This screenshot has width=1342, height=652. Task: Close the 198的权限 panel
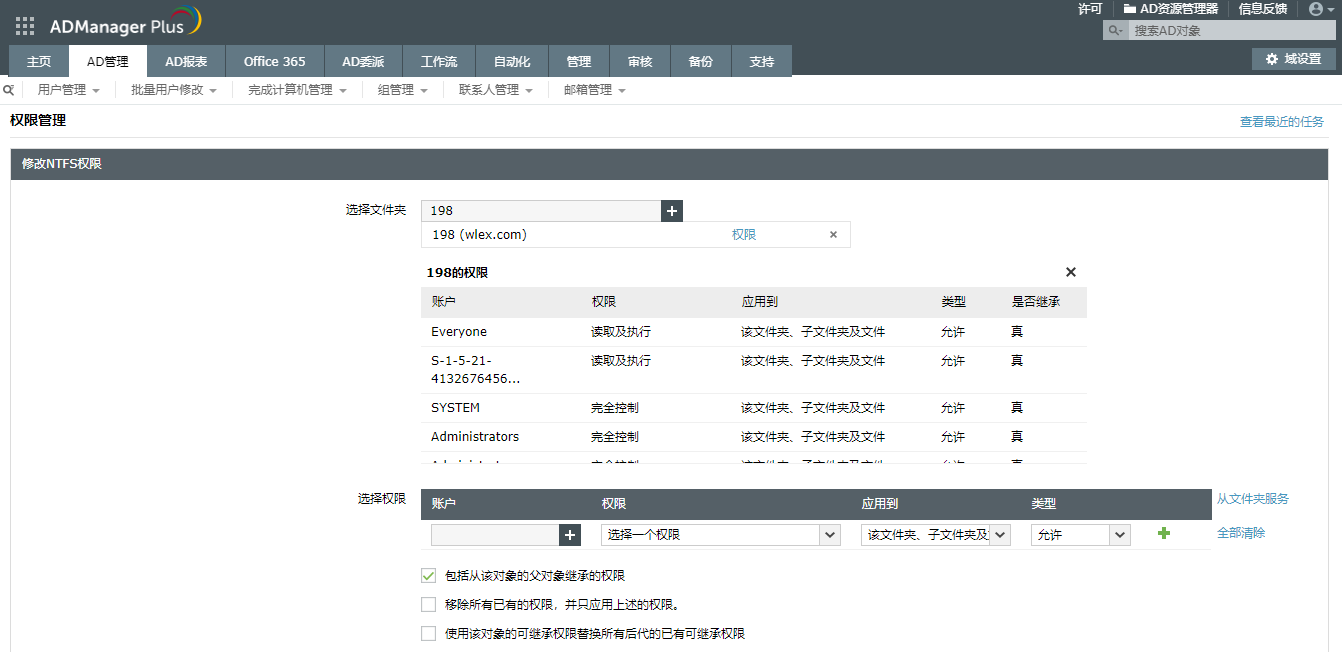coord(1071,272)
